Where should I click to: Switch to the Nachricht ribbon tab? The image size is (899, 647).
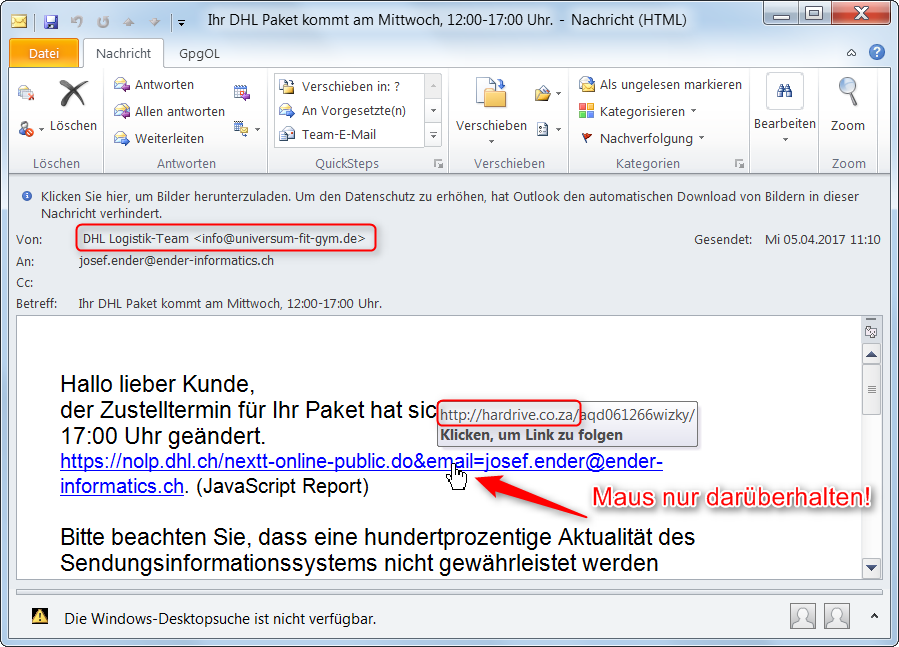pos(123,53)
